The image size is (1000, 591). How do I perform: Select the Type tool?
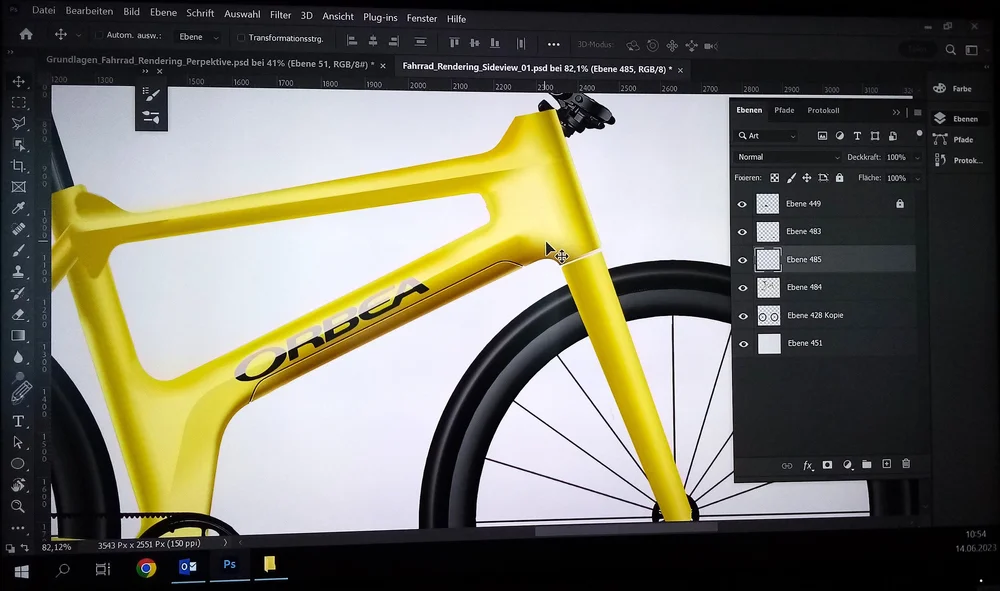(18, 421)
